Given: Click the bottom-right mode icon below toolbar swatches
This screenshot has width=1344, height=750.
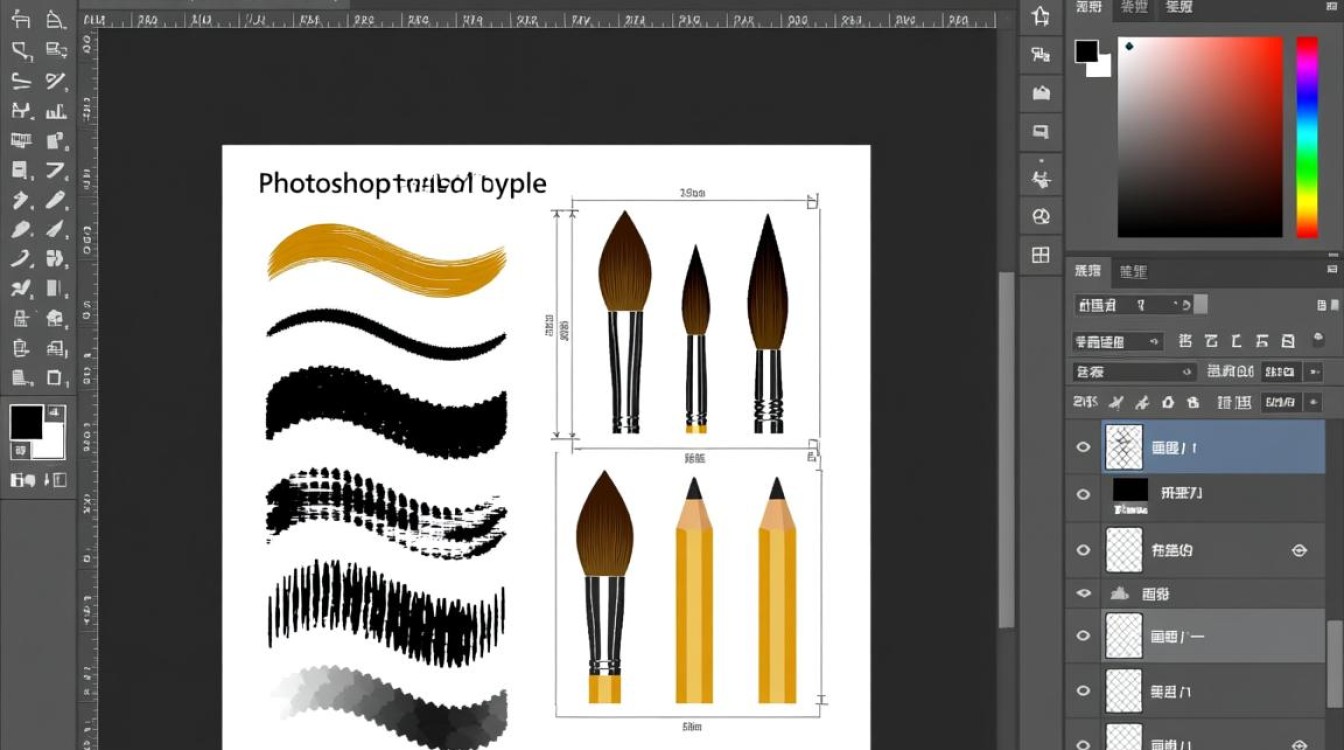Looking at the screenshot, I should [53, 480].
